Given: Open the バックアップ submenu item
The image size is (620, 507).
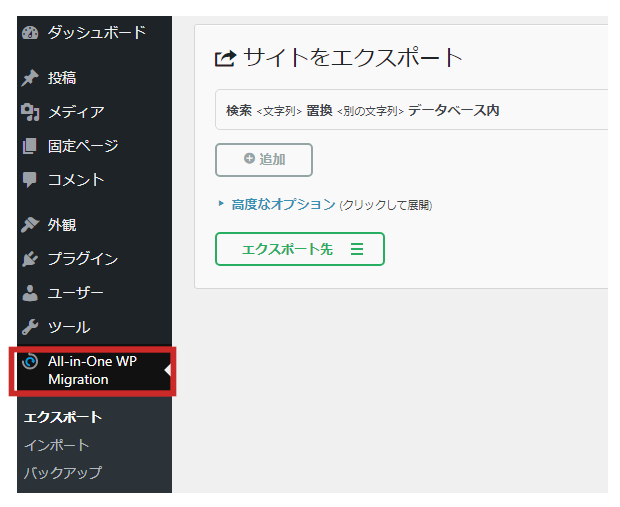Looking at the screenshot, I should coord(63,473).
